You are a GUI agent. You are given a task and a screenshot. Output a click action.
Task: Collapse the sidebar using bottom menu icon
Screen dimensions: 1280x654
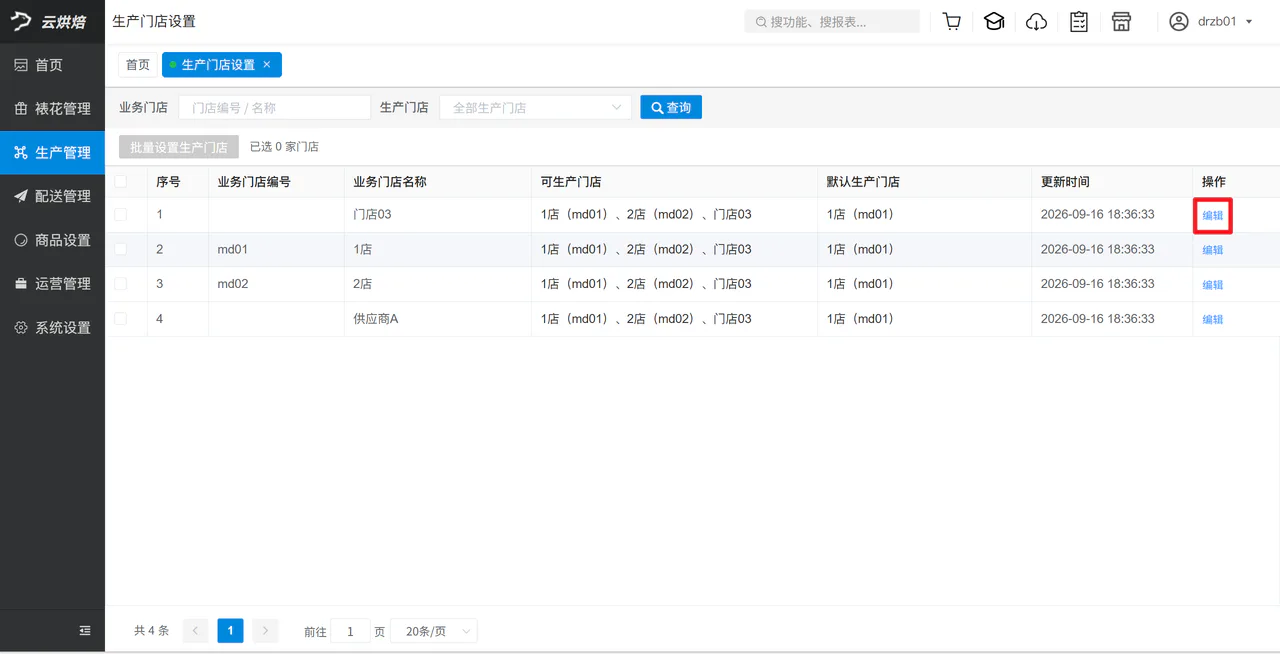(x=85, y=630)
